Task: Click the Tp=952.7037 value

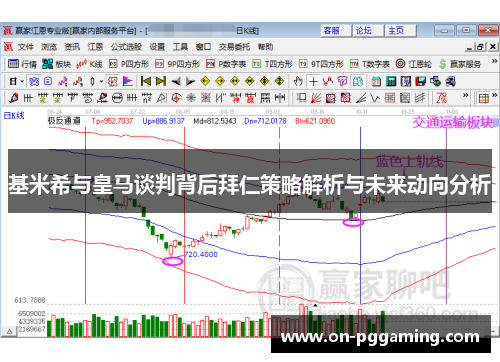Action: (x=112, y=121)
